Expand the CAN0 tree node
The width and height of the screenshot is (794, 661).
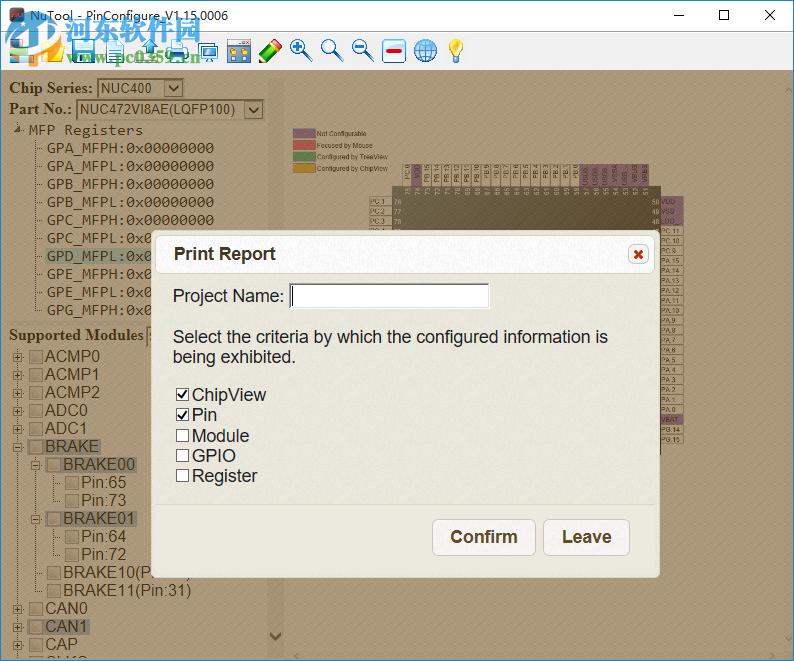click(x=18, y=609)
